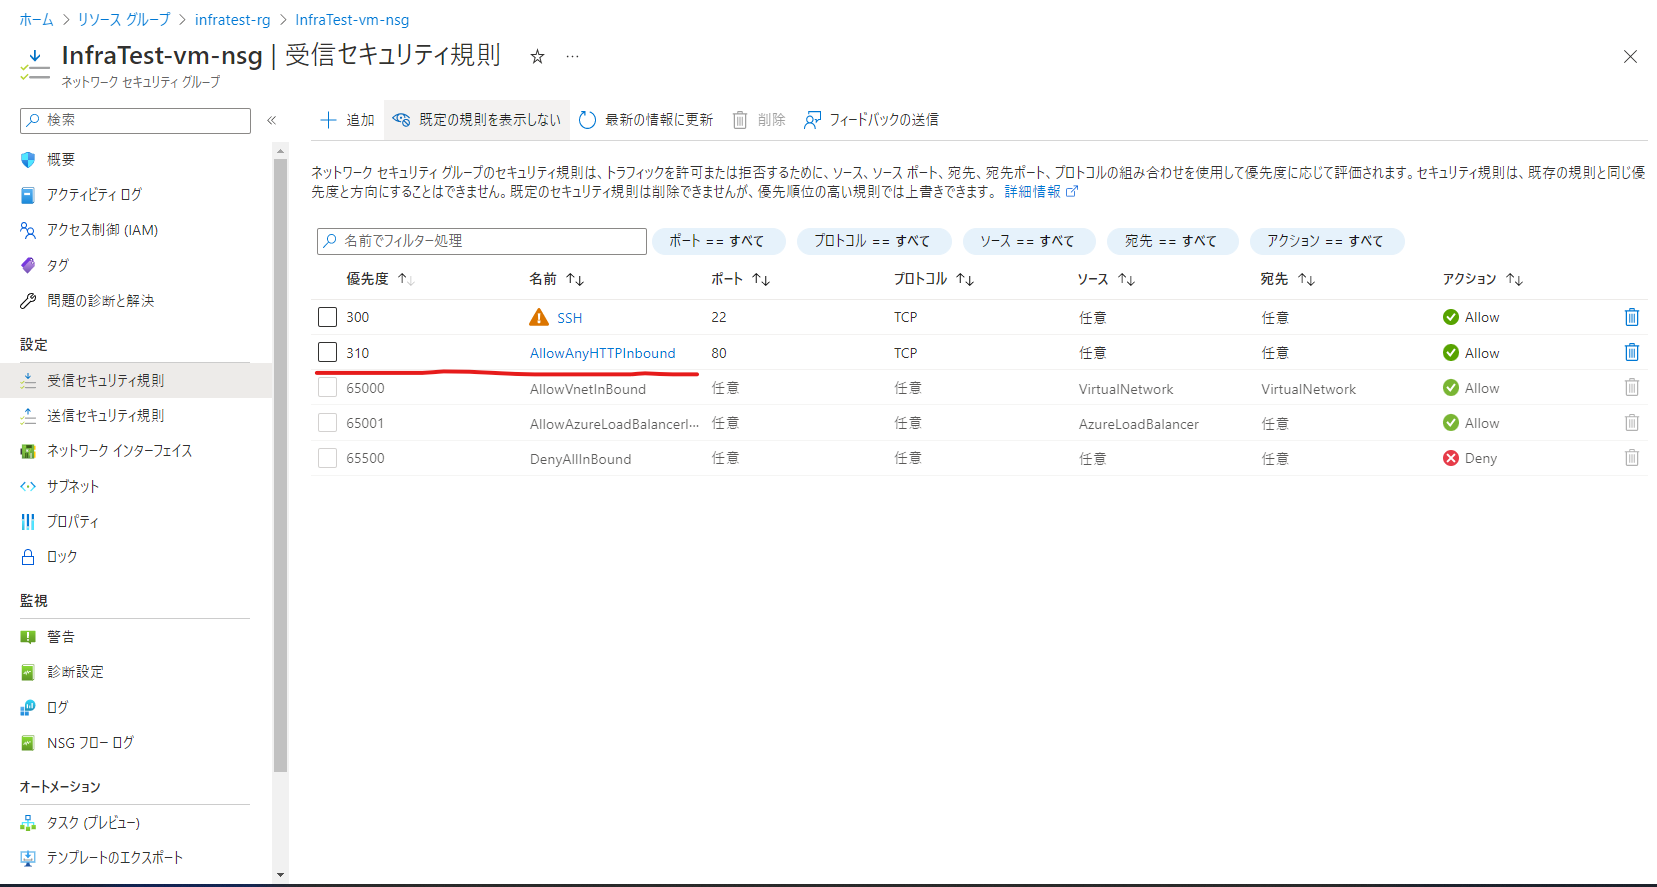Screen dimensions: 1657x887
Task: Toggle 既定の規則を表示しない button
Action: point(477,120)
